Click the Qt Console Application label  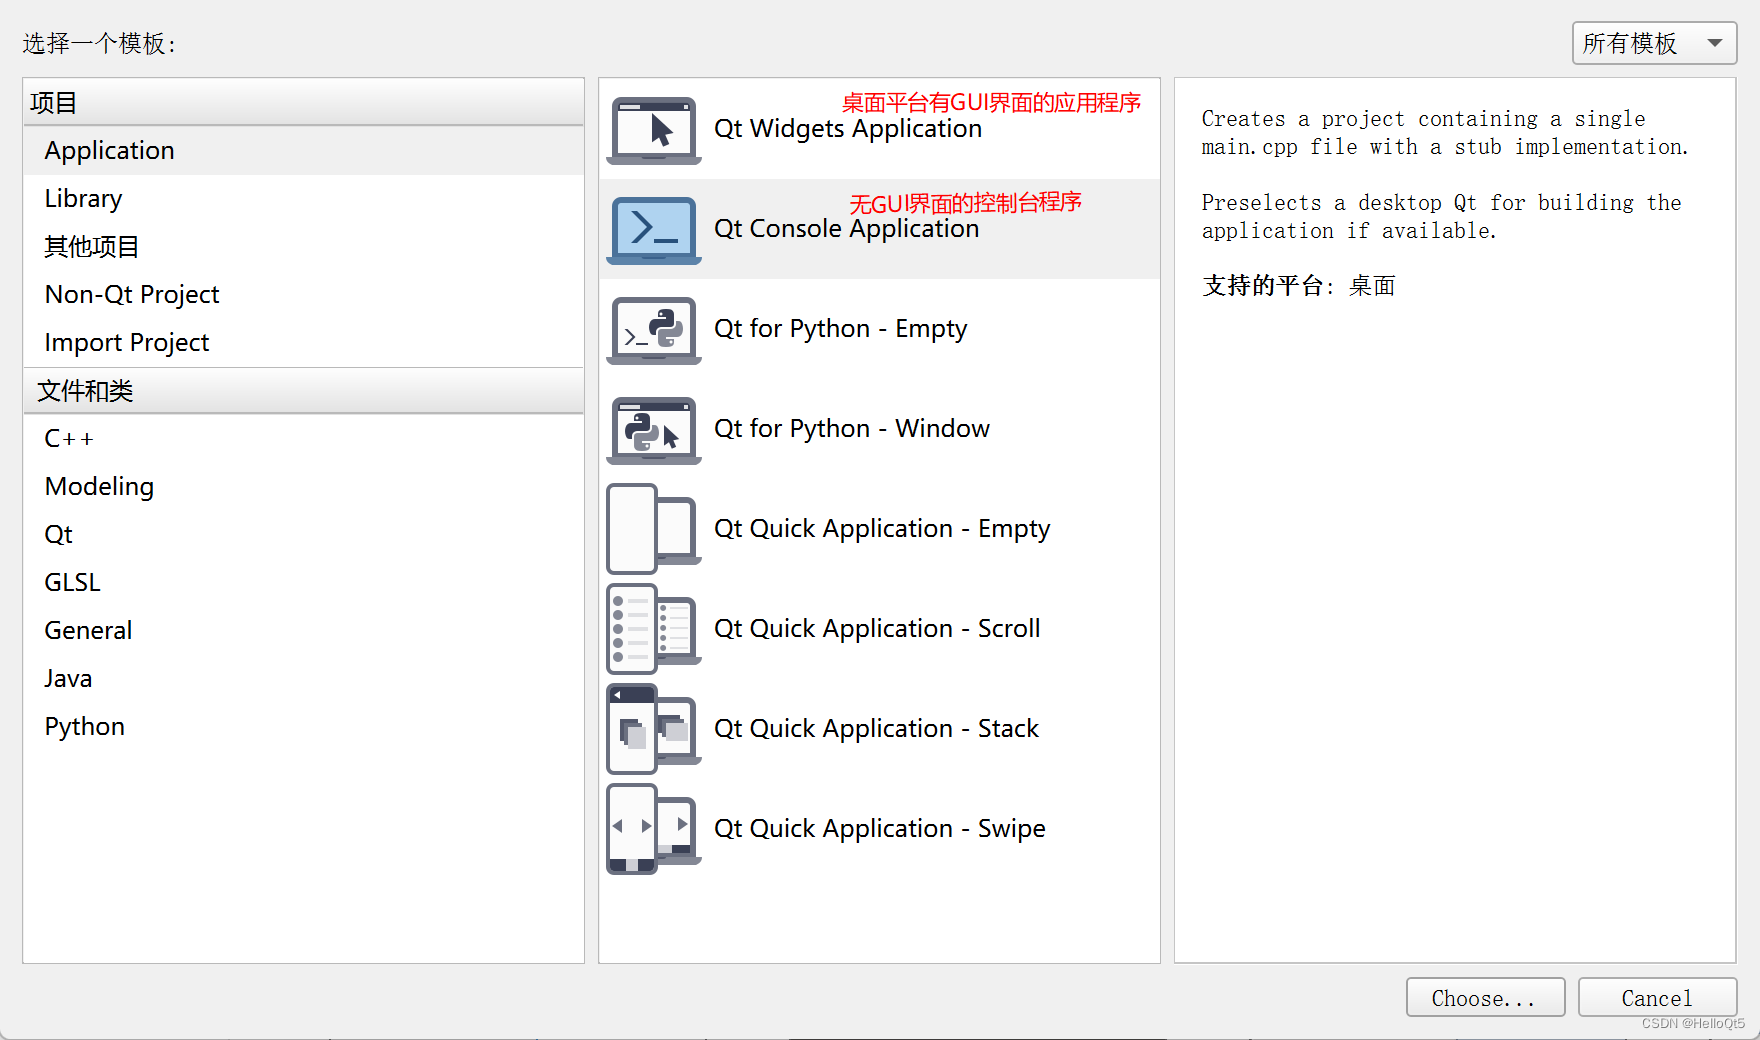846,229
